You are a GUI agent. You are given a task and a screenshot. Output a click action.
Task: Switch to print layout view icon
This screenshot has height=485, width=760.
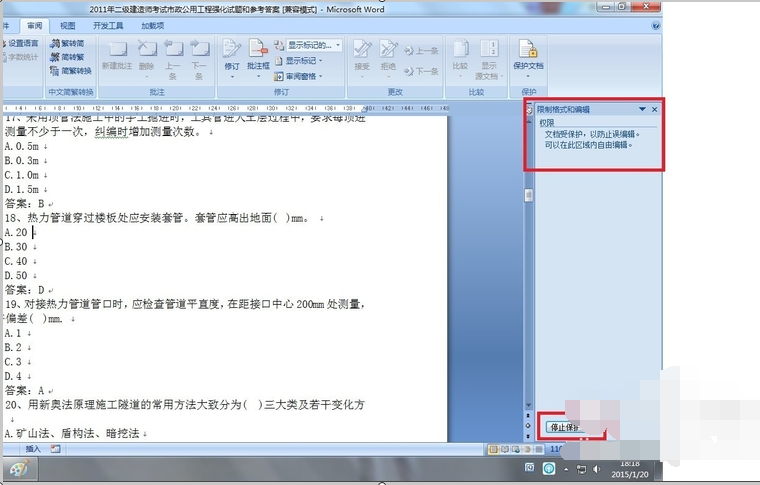point(493,449)
